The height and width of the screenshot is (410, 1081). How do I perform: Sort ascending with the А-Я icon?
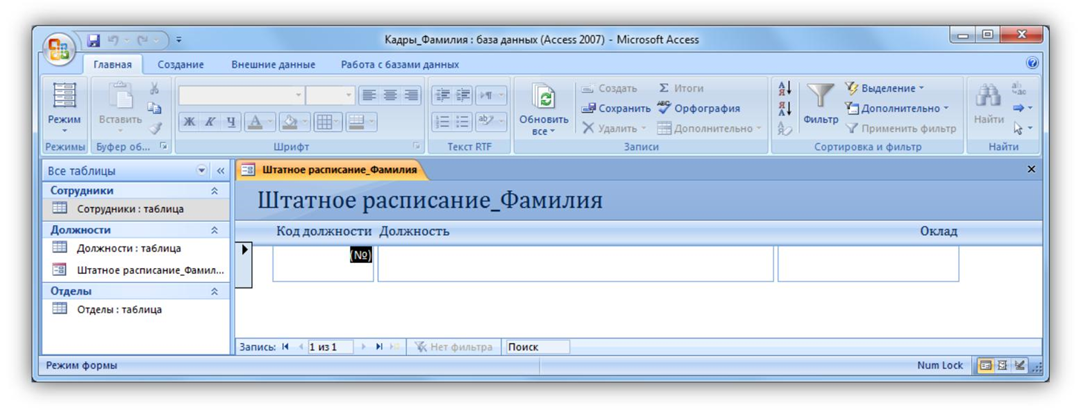point(785,89)
